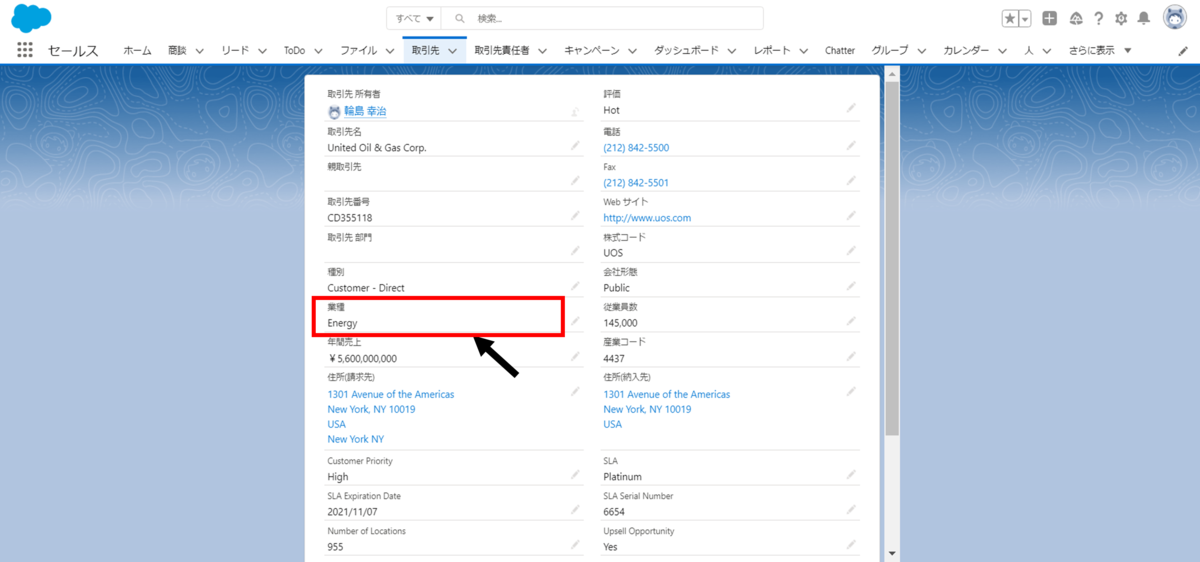Edit the Fax field pencil icon
The height and width of the screenshot is (562, 1200).
point(851,181)
